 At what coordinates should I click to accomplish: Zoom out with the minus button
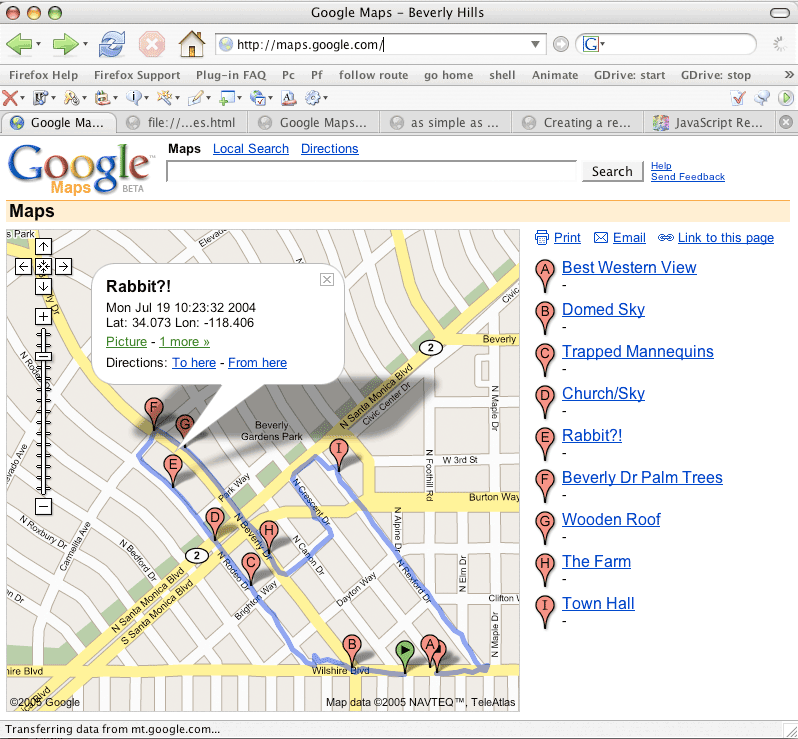(x=43, y=506)
